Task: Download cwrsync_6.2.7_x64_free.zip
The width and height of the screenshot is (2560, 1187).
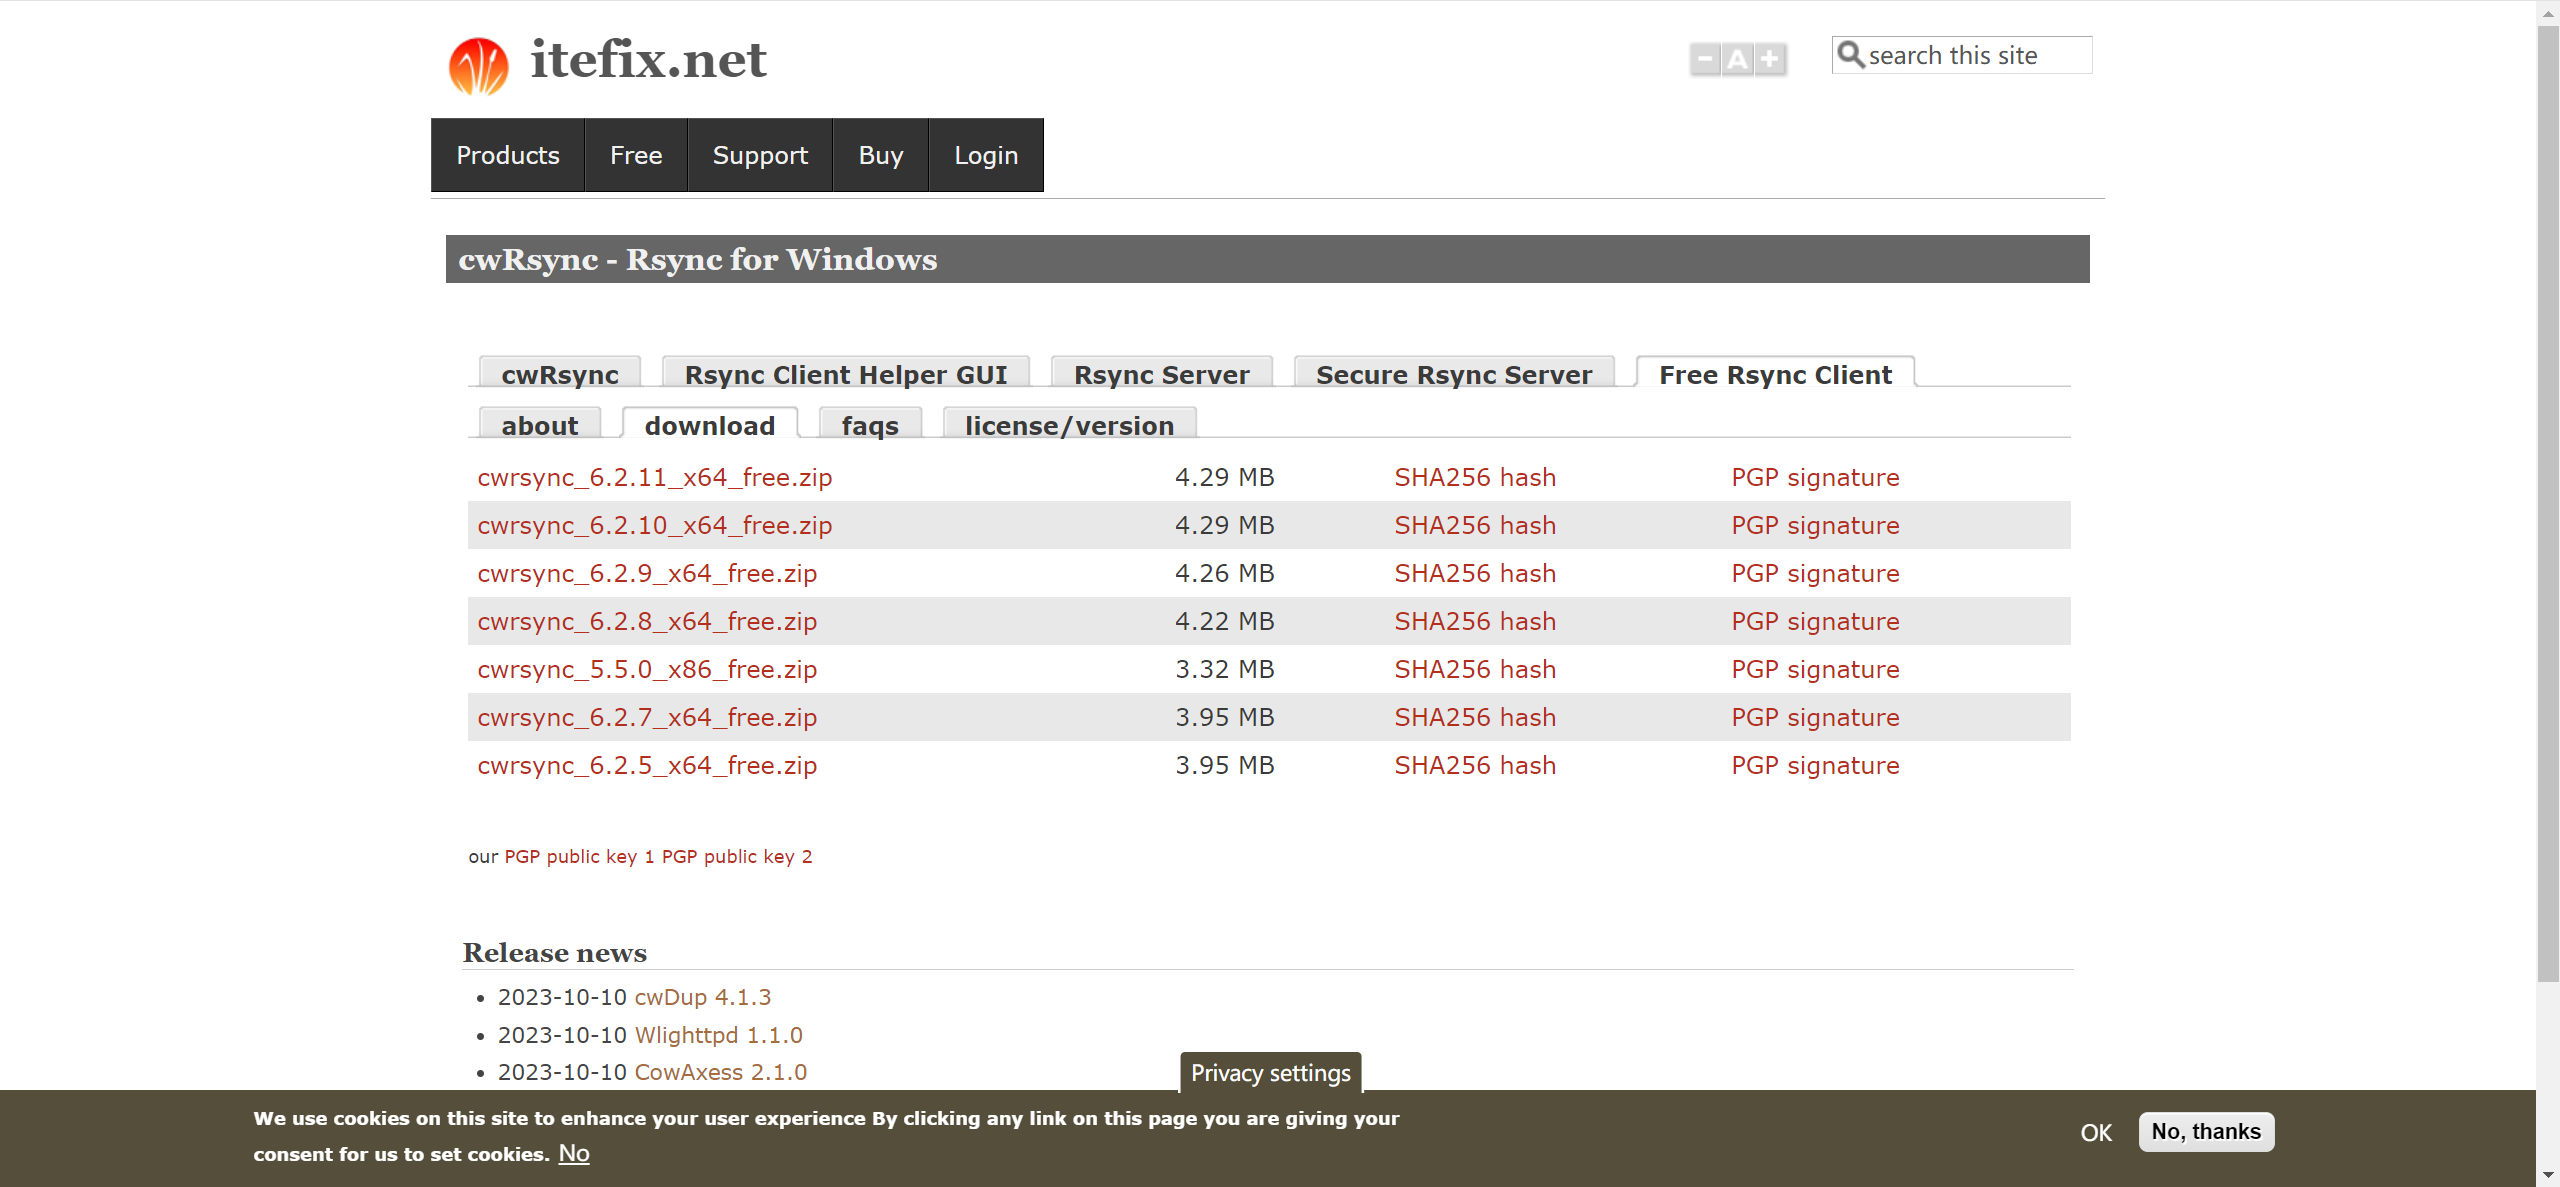Action: (x=647, y=717)
